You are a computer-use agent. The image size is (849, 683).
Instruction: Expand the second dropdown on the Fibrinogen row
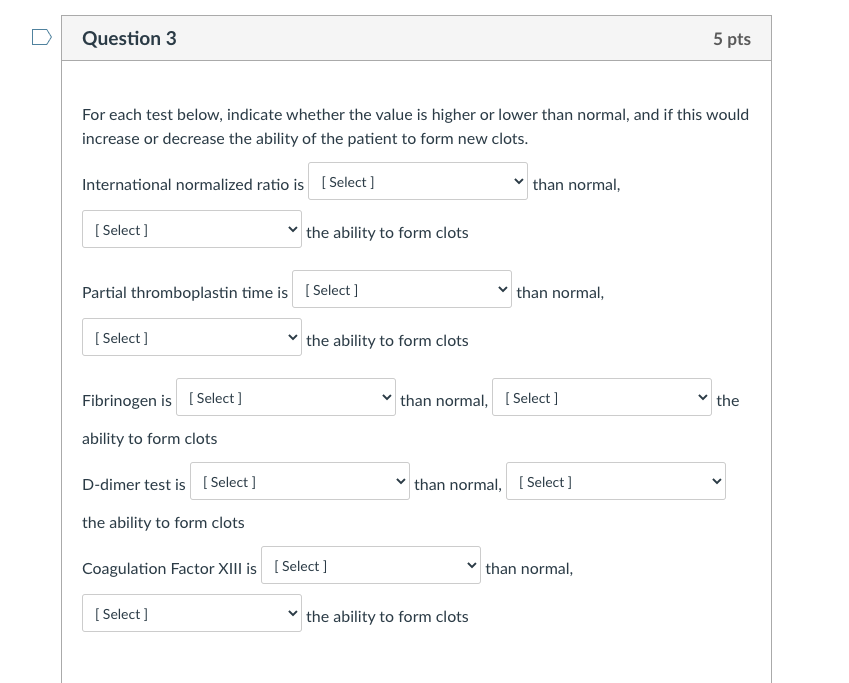pos(601,398)
